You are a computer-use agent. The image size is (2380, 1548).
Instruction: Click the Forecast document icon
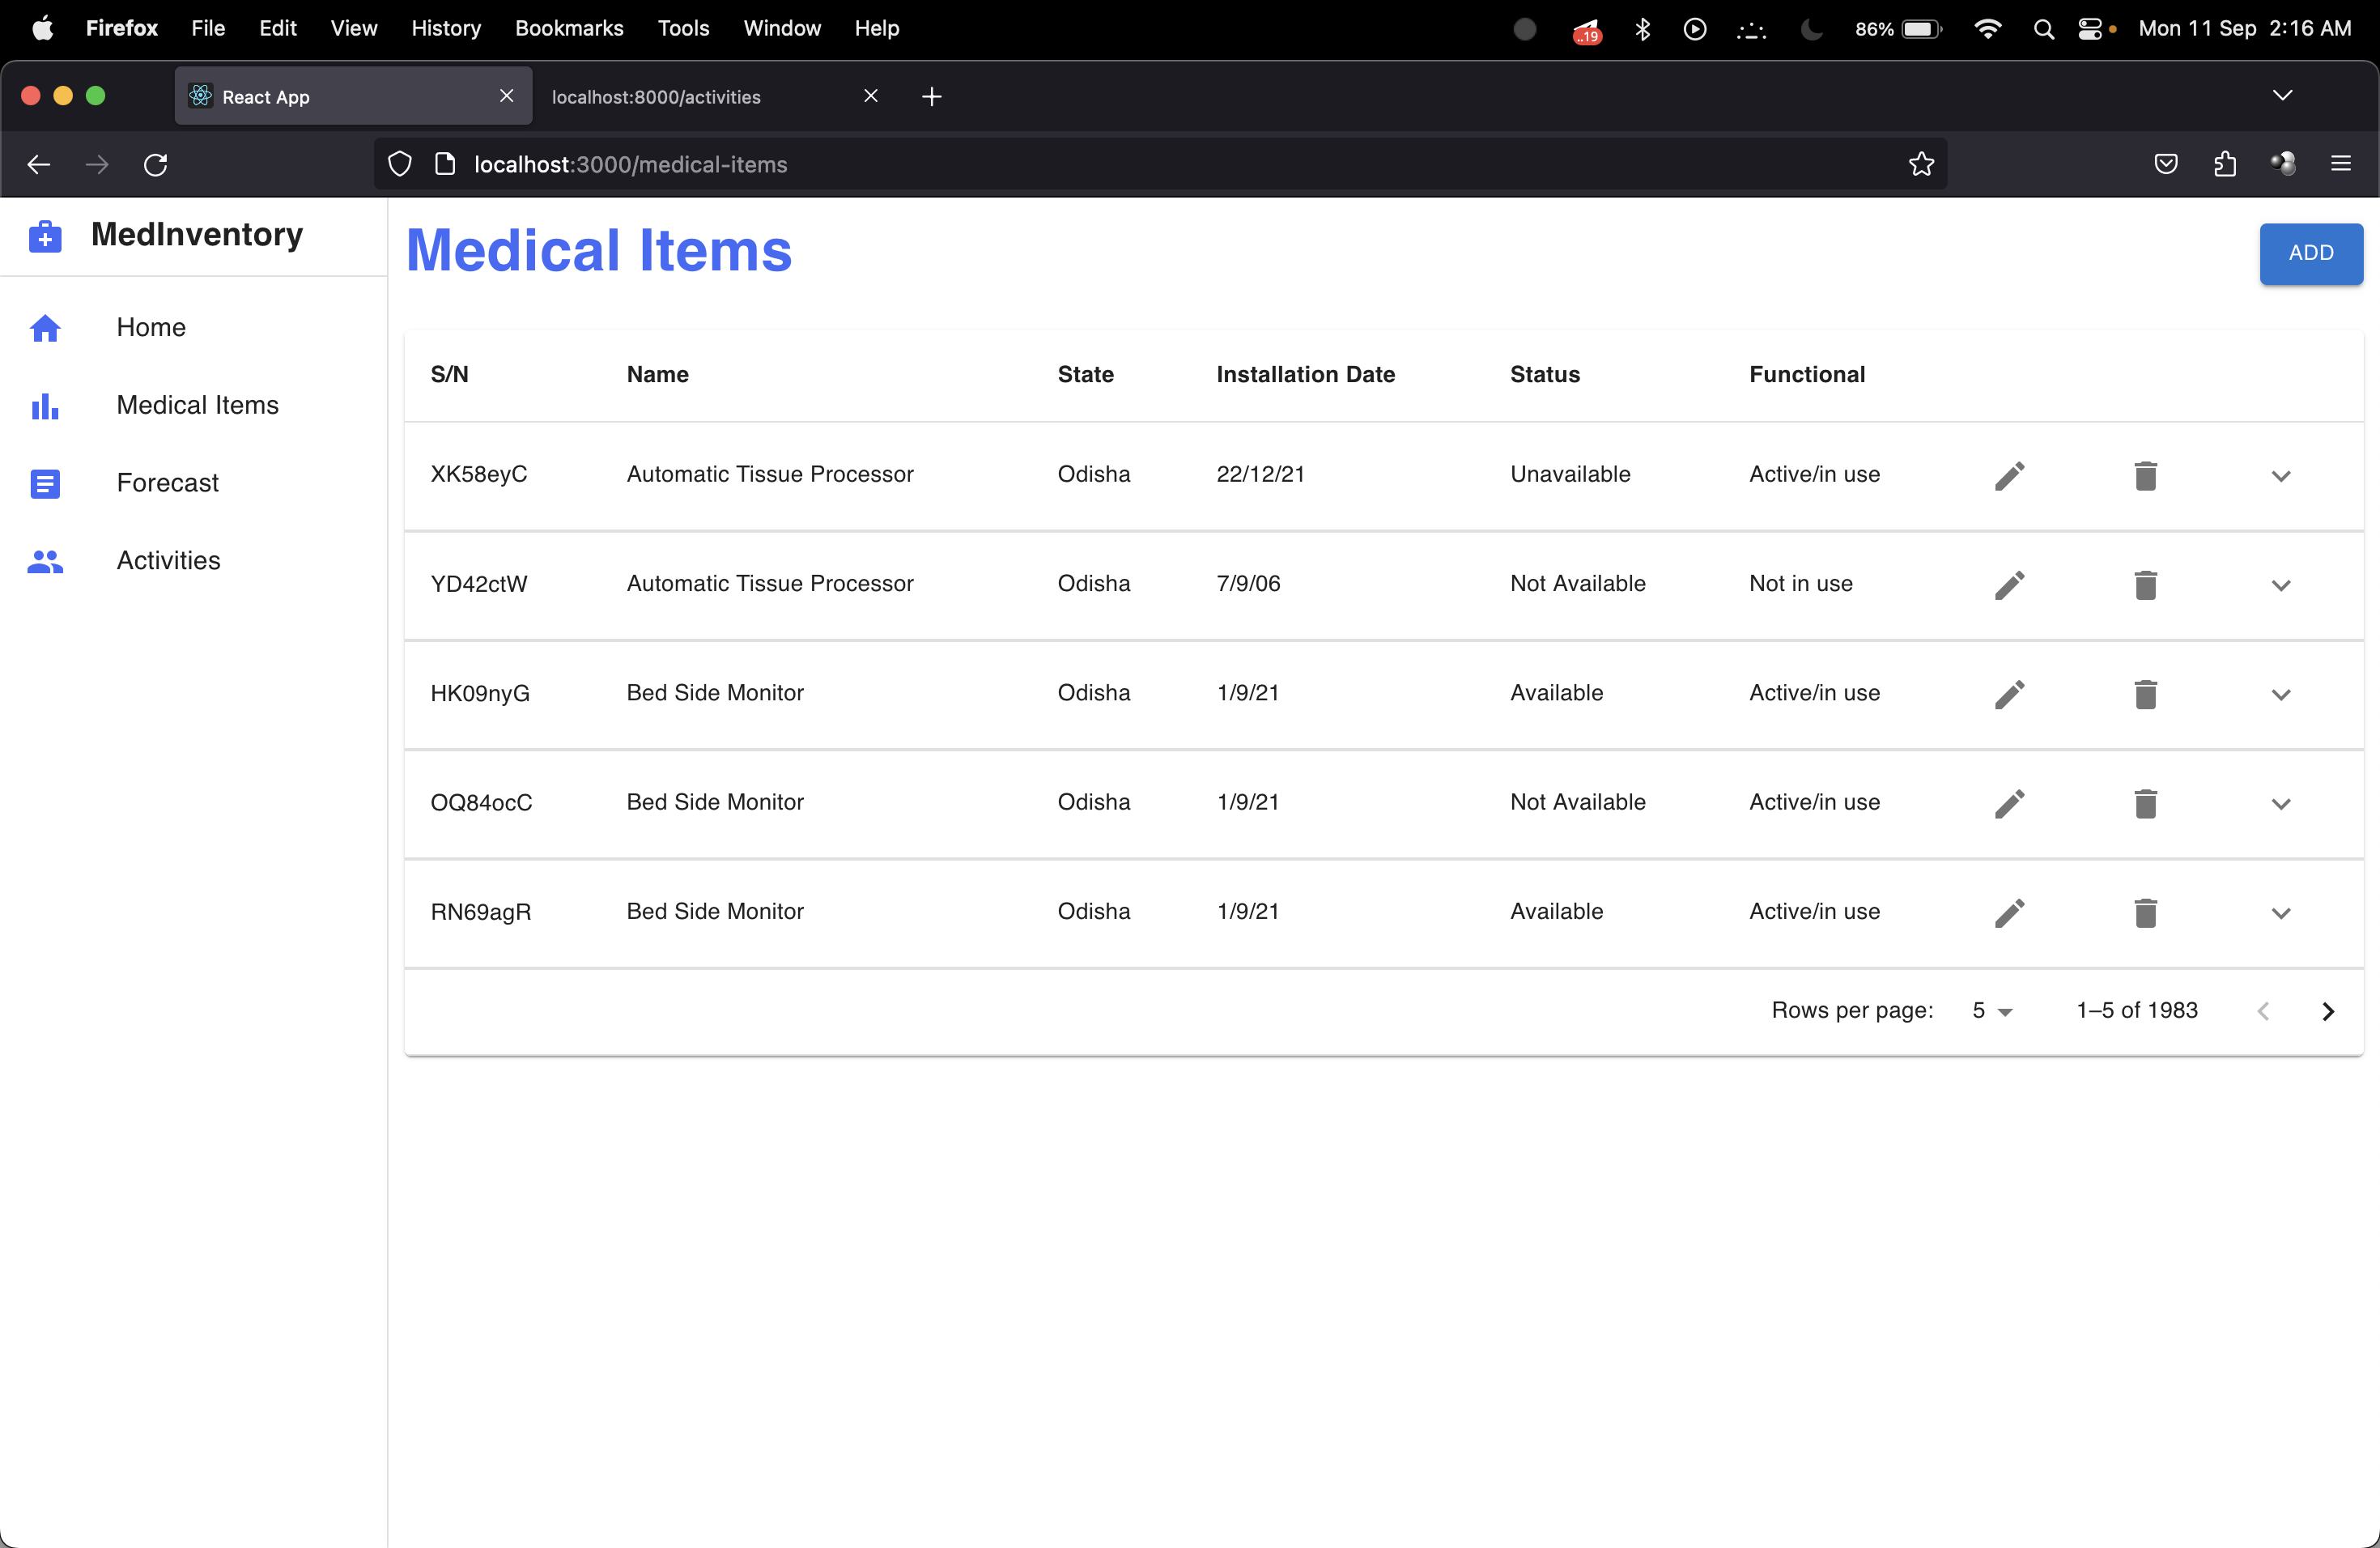tap(45, 483)
